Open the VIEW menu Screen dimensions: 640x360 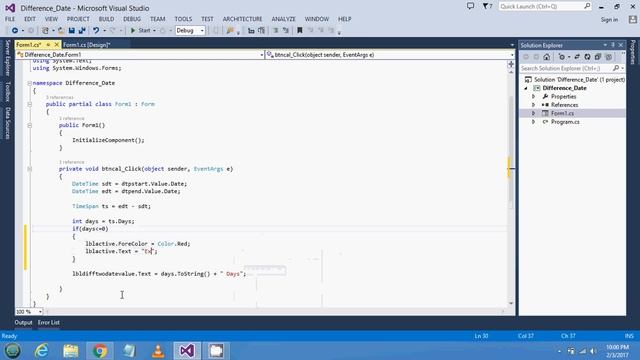click(51, 19)
